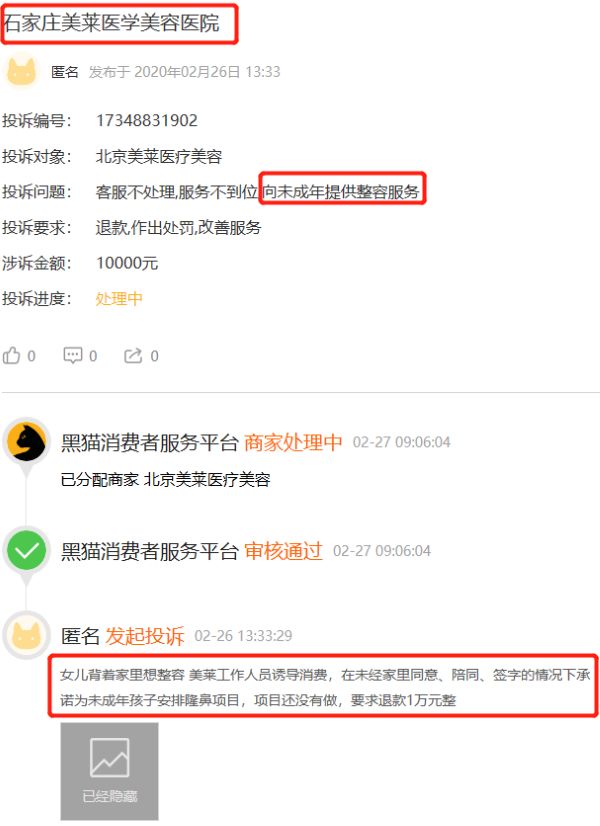Click the 商家处理中 status label

pyautogui.click(x=293, y=442)
